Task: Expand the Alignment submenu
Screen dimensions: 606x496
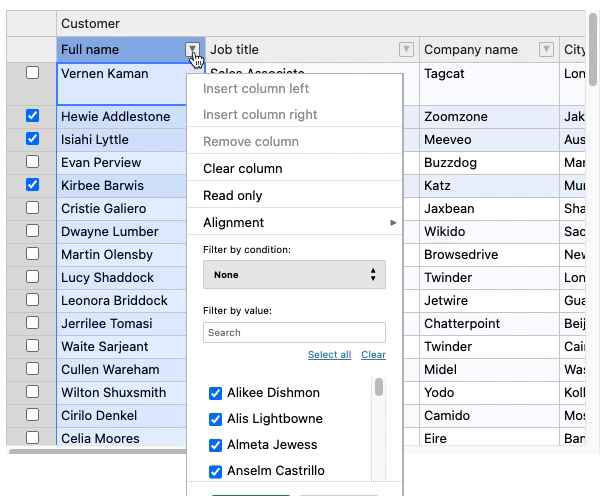Action: (x=294, y=222)
